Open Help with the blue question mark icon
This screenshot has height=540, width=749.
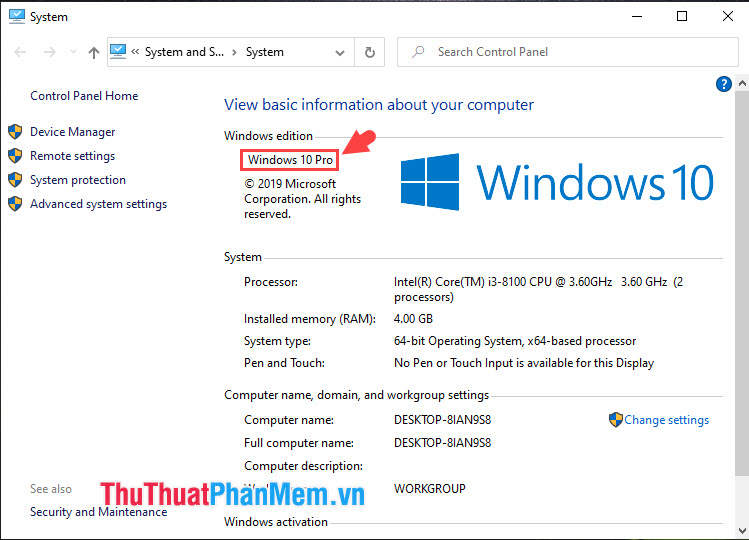tap(724, 84)
